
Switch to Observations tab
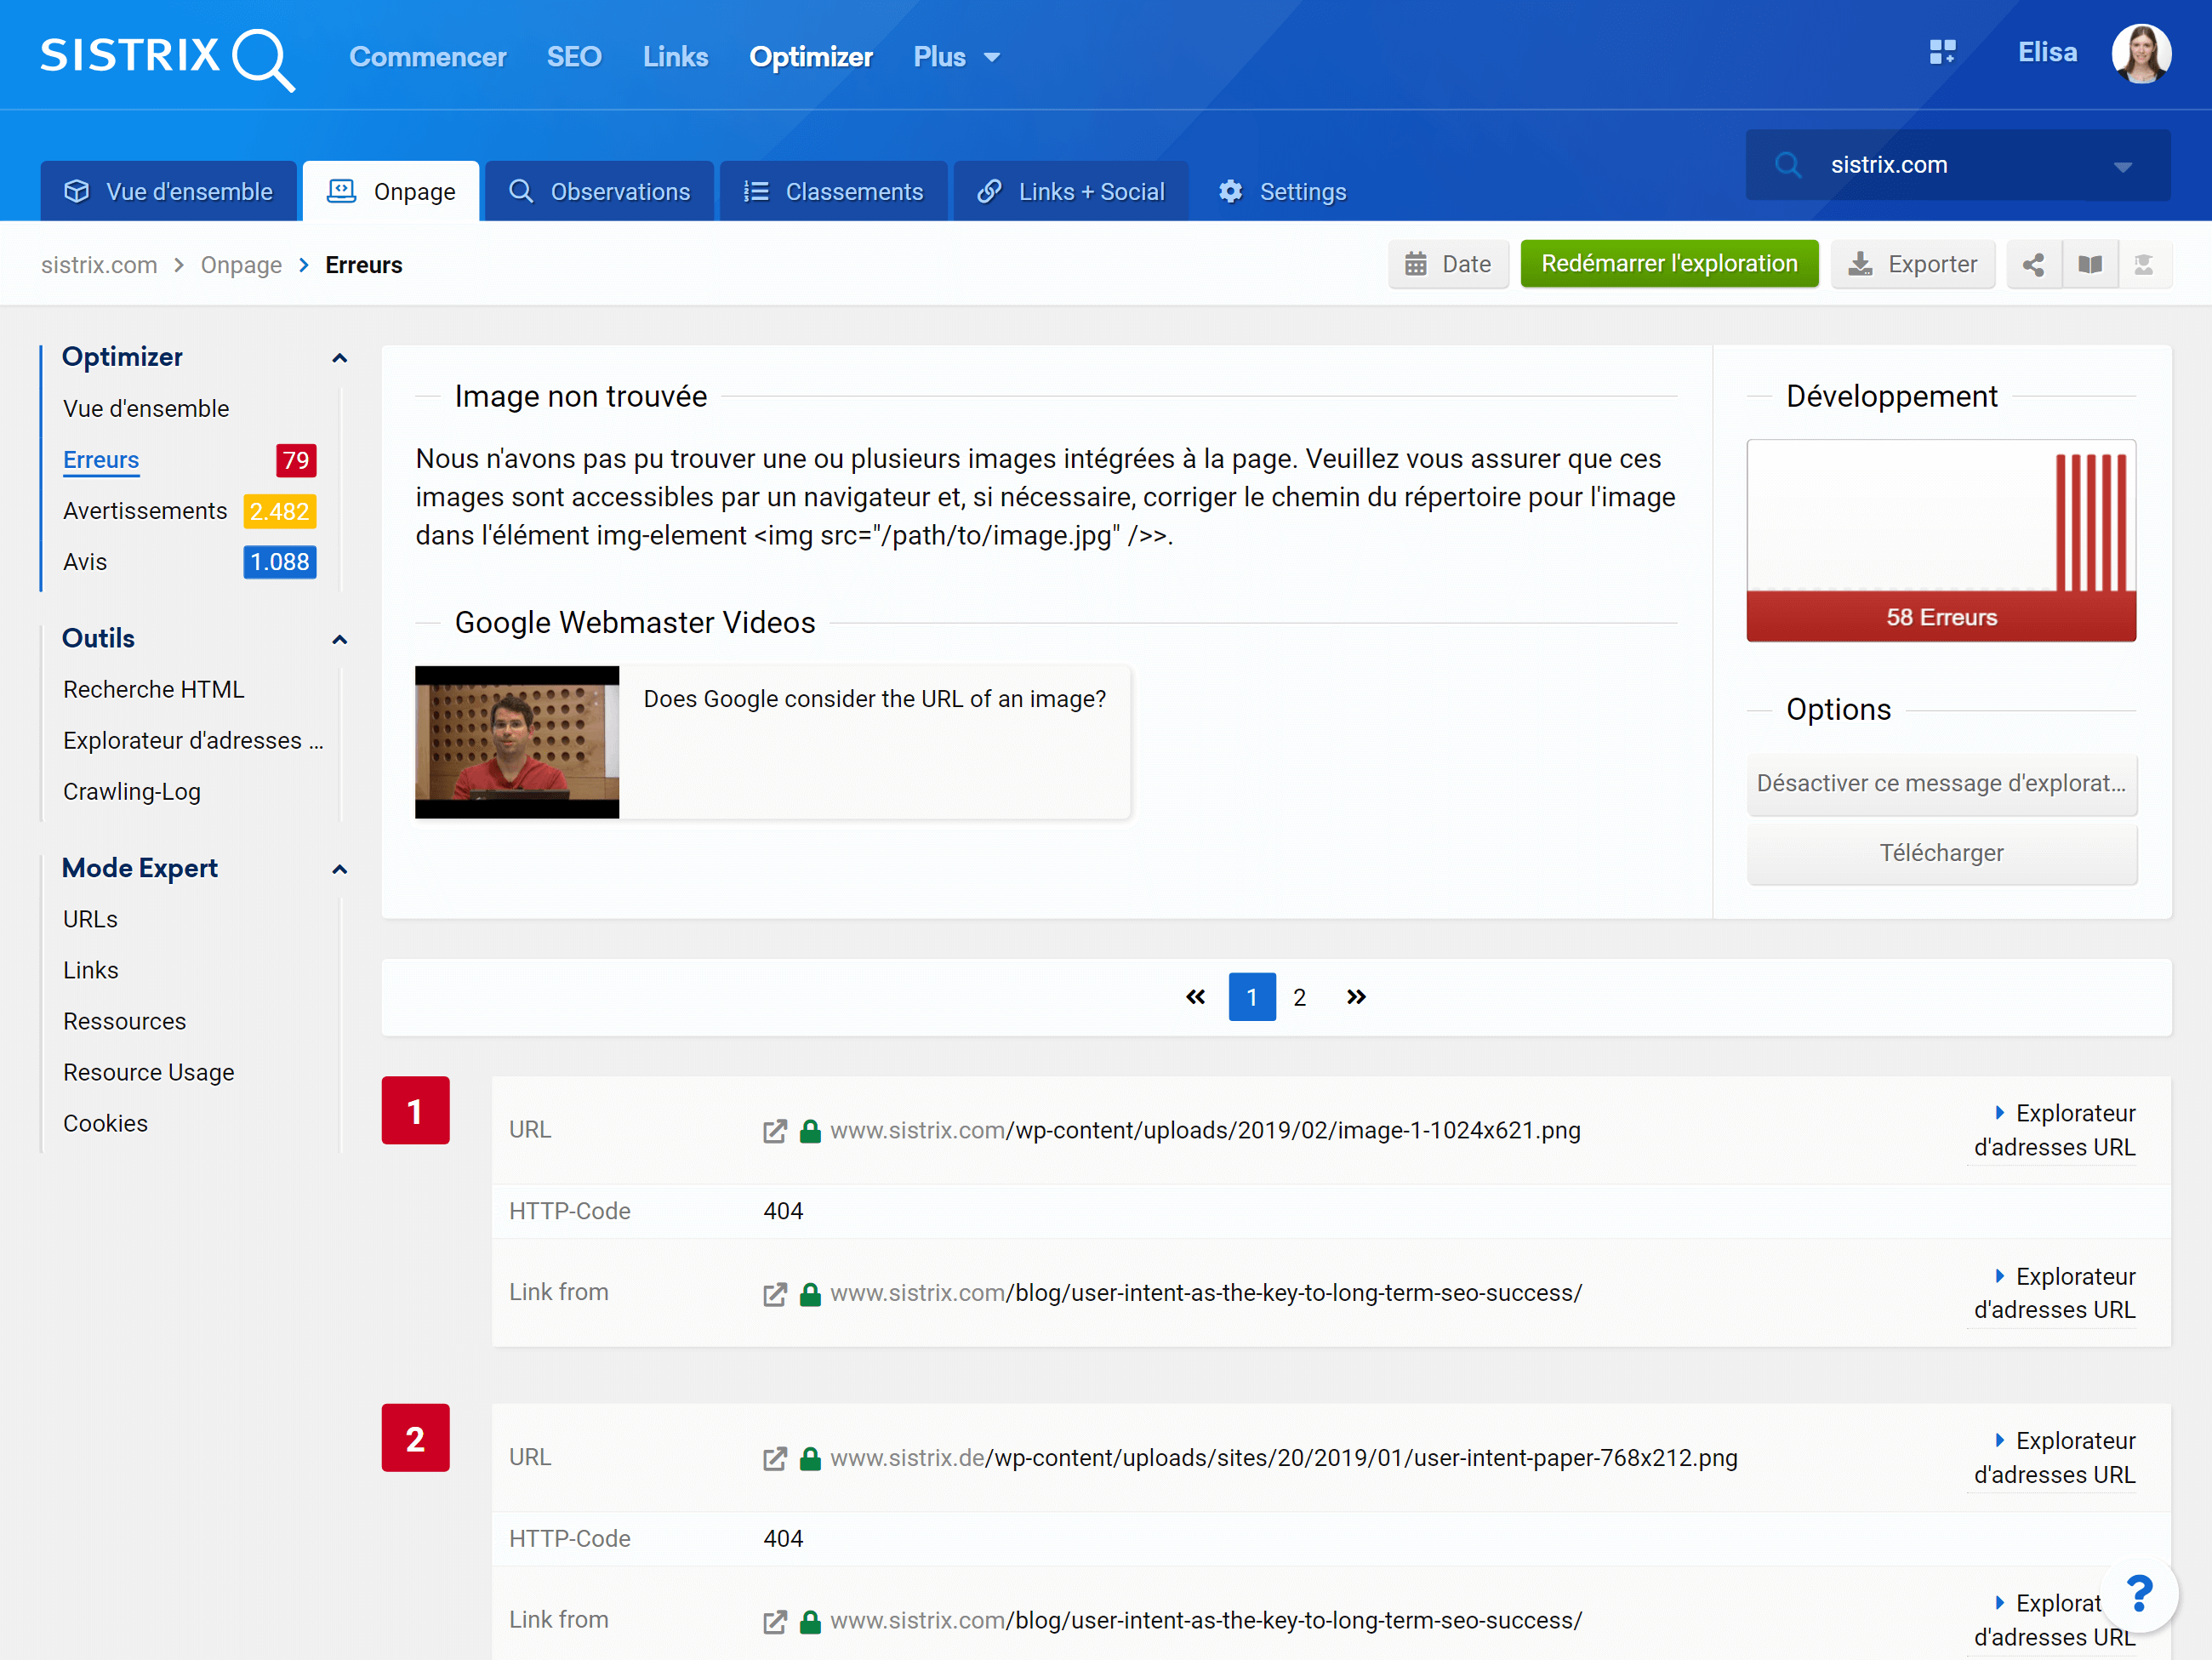599,191
